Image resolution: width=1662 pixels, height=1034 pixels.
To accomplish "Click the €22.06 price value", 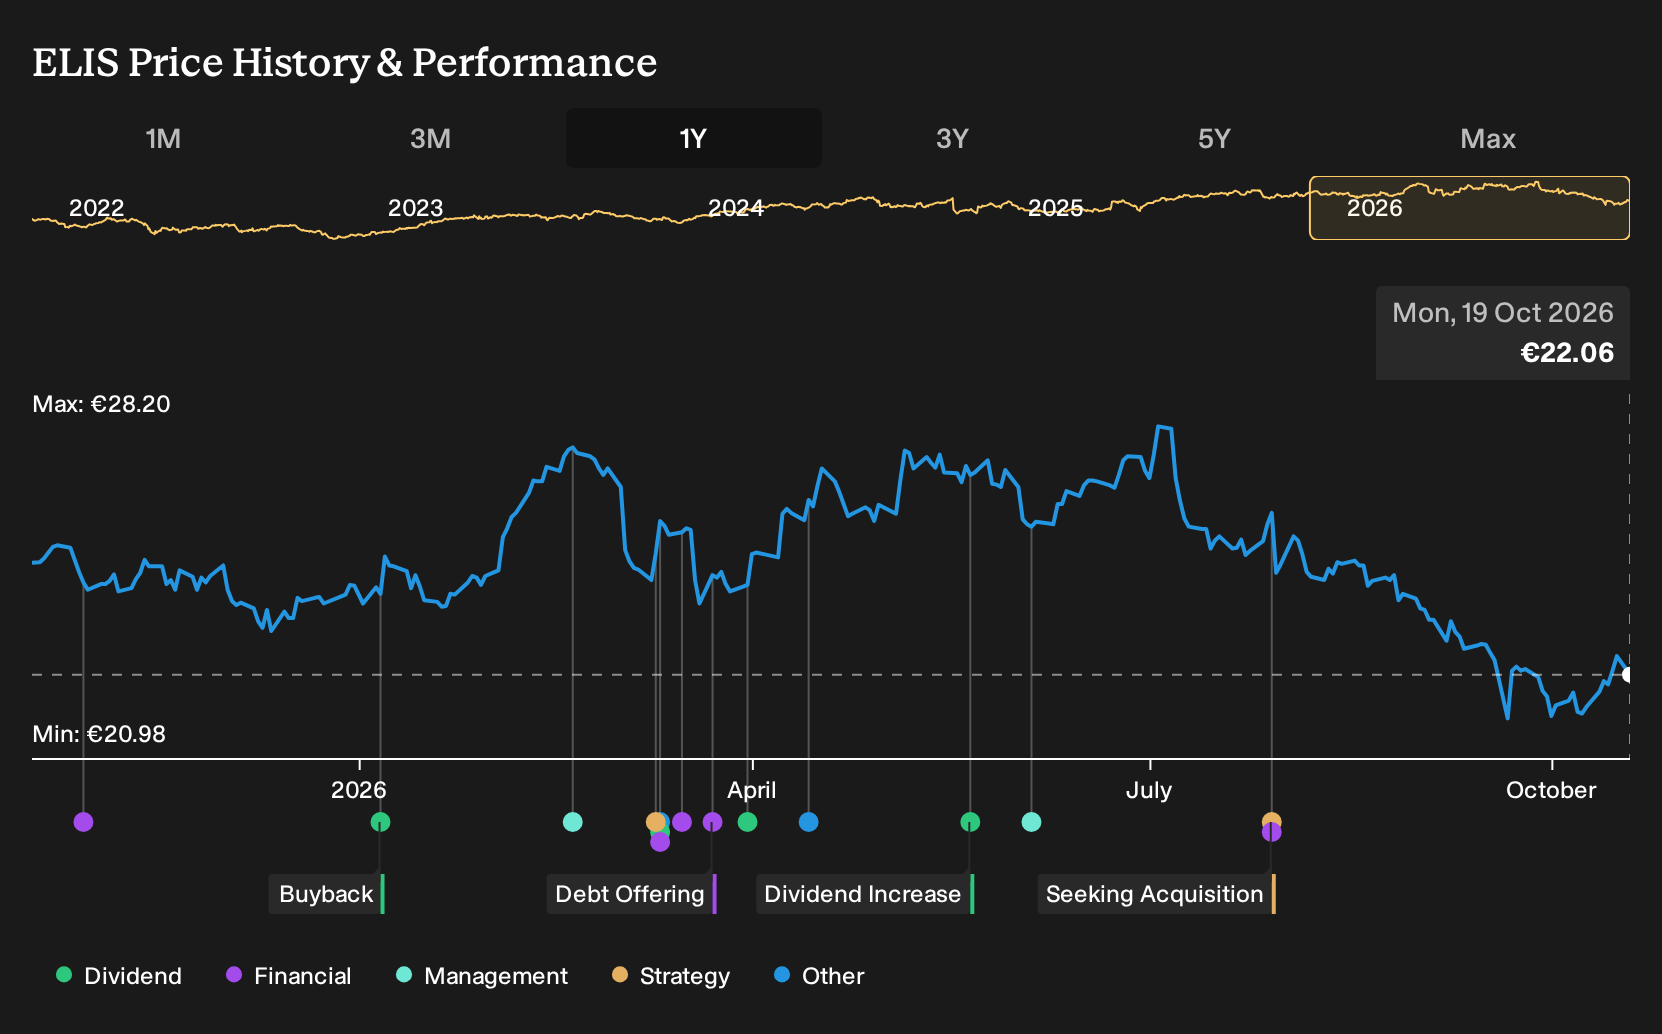I will 1567,353.
